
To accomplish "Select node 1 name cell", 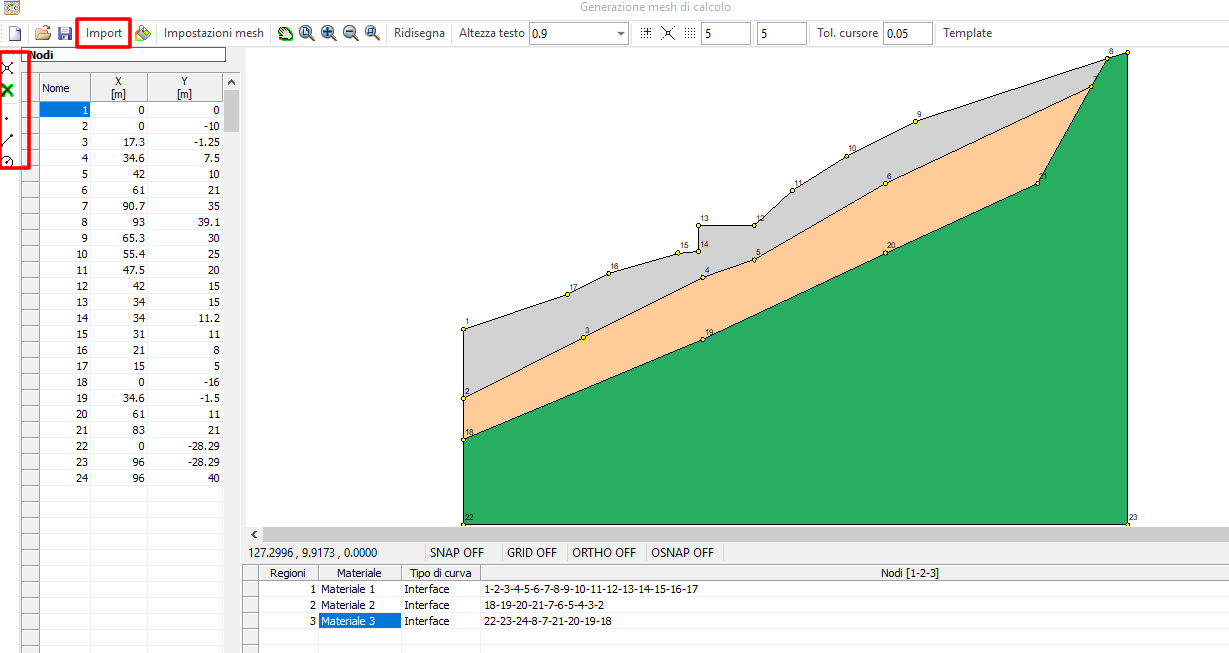I will [64, 110].
